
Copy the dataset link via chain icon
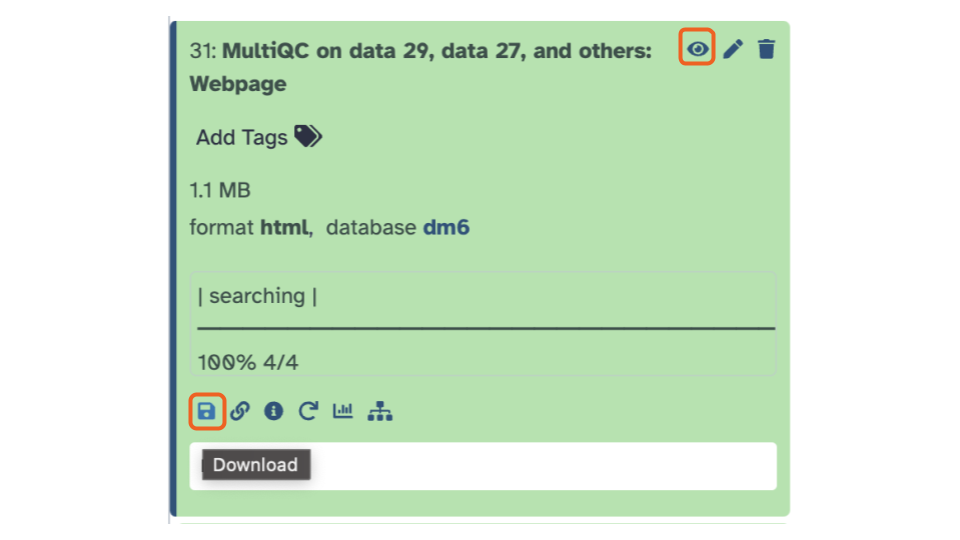coord(239,411)
